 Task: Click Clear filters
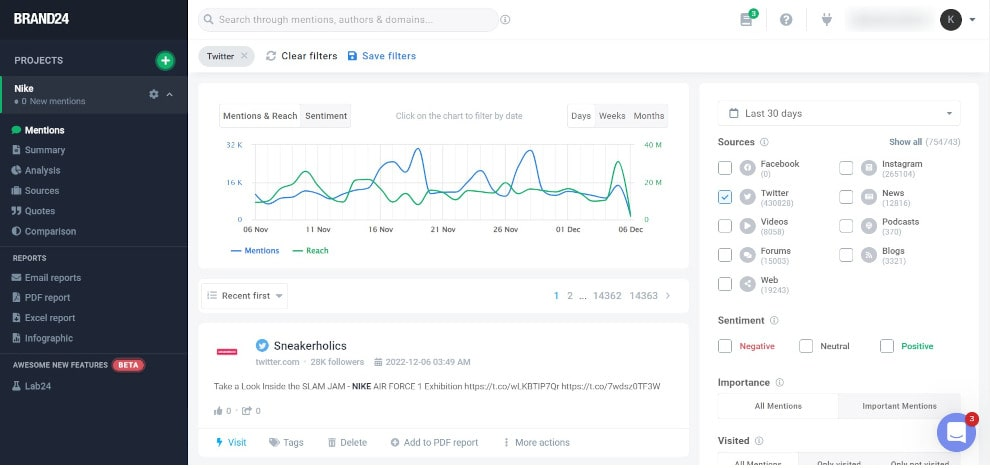coord(302,56)
